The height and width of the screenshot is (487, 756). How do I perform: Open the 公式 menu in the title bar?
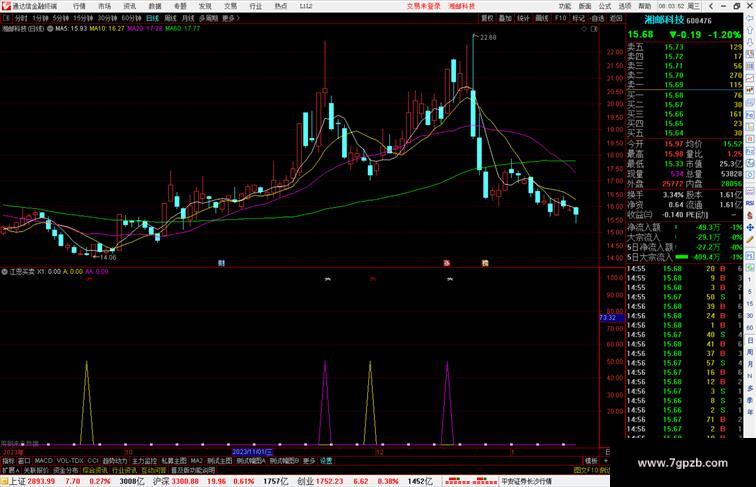pos(605,6)
